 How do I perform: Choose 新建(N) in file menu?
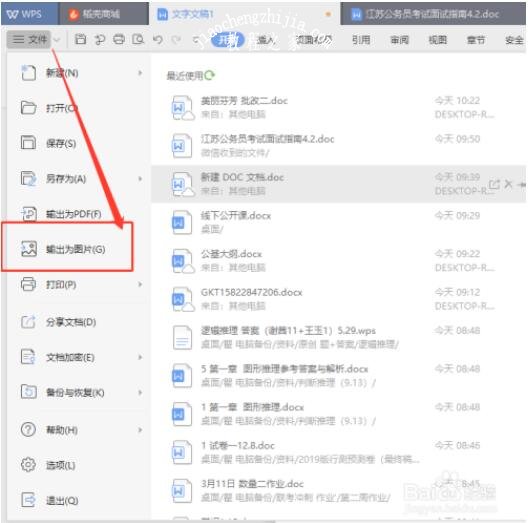pyautogui.click(x=77, y=73)
